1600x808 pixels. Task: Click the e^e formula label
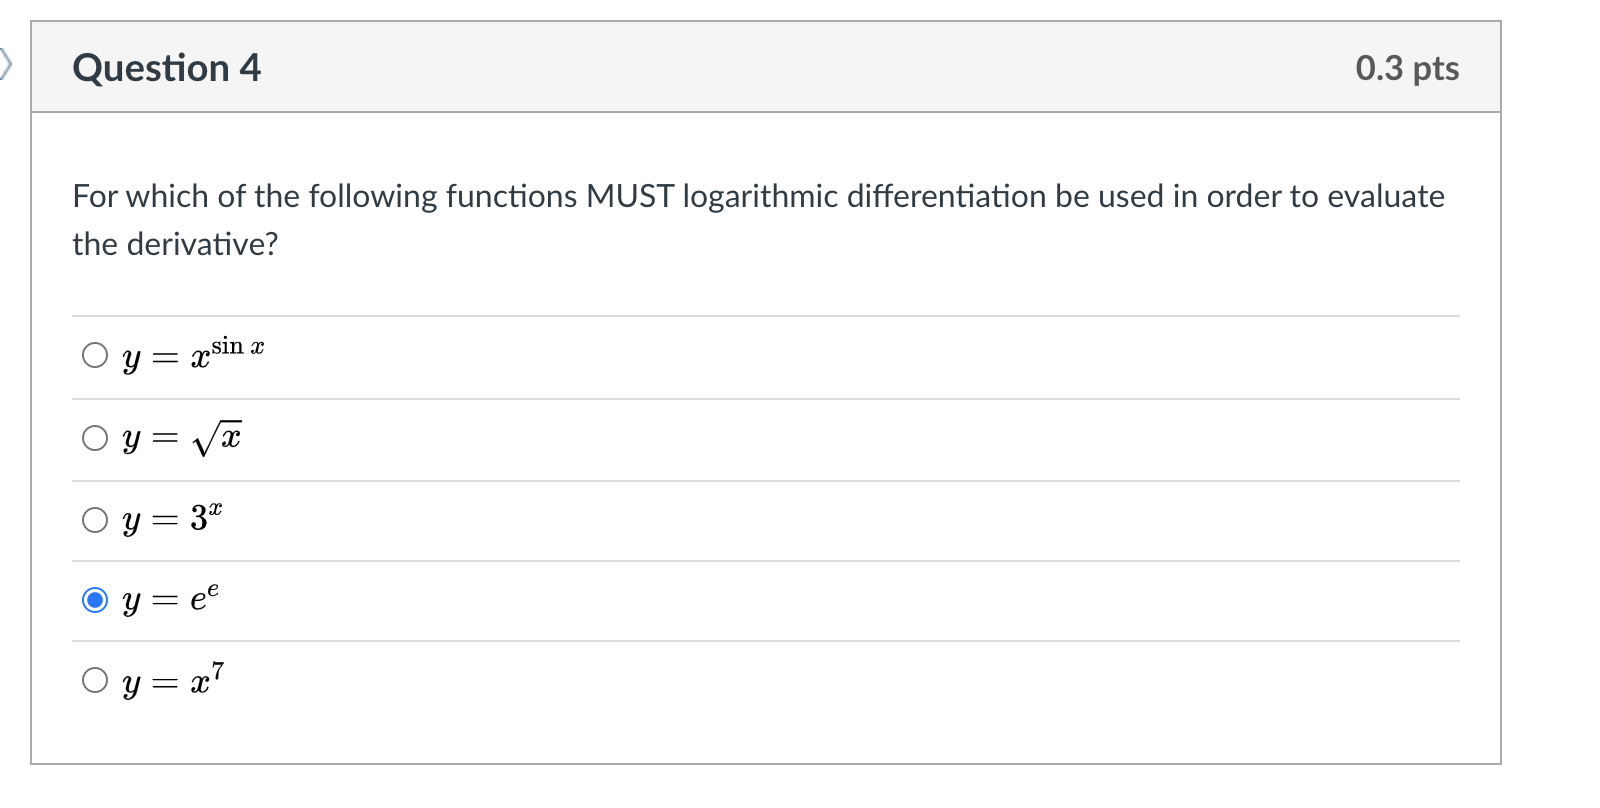point(170,599)
